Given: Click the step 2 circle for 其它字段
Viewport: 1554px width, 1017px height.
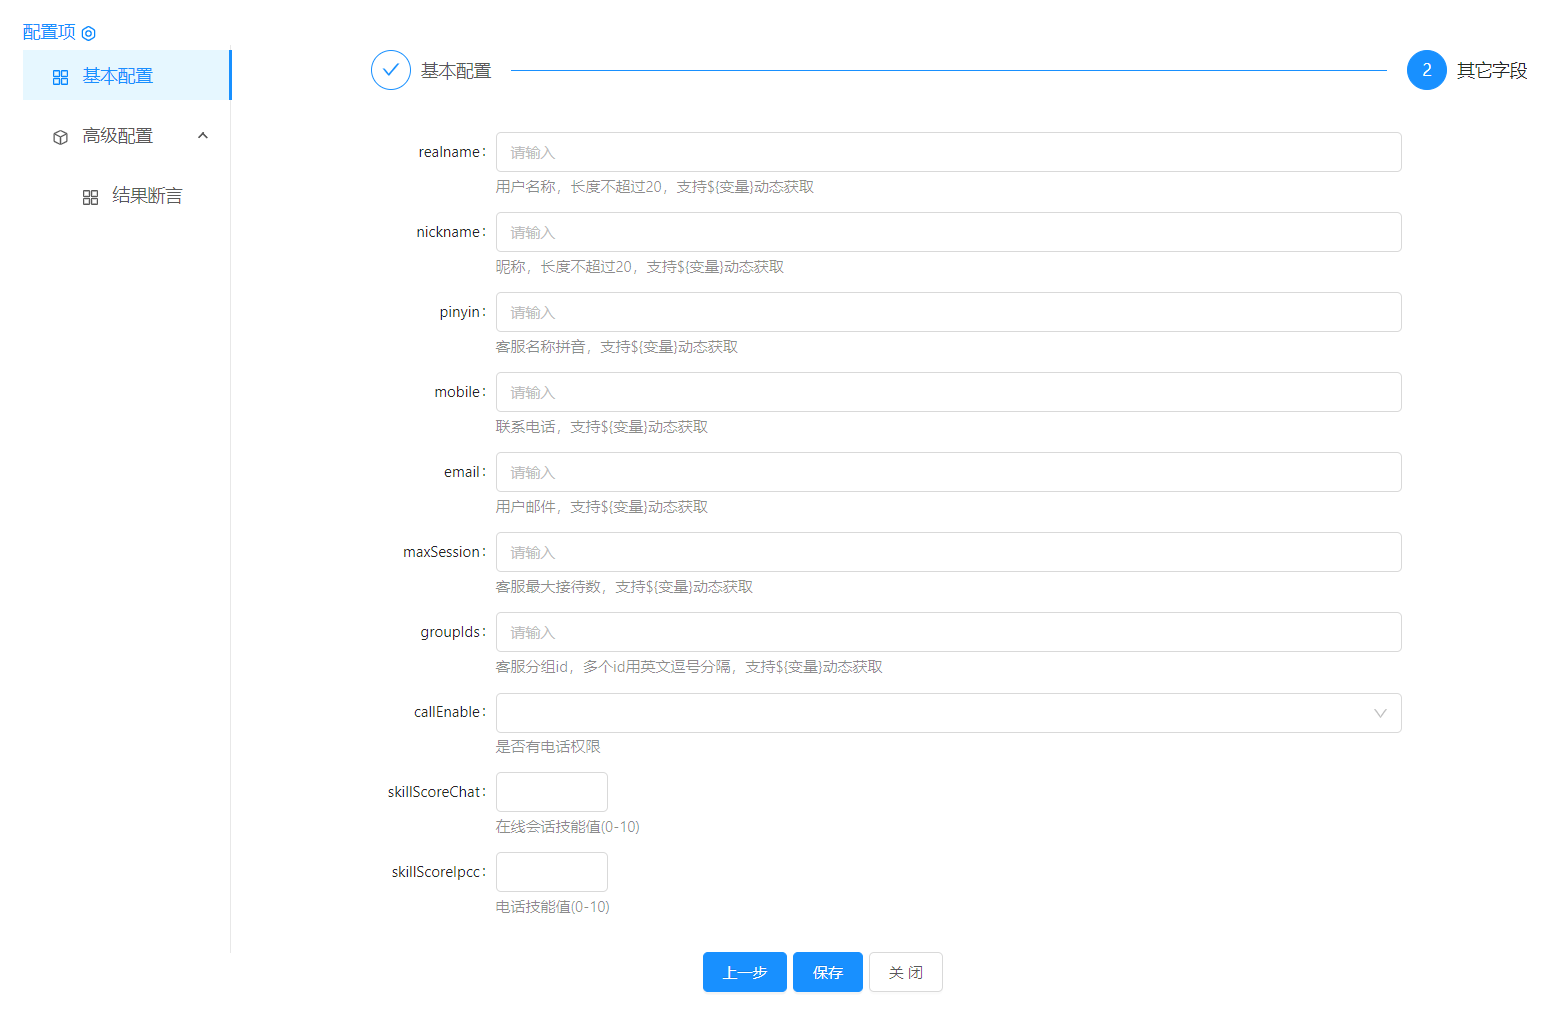Looking at the screenshot, I should point(1426,70).
